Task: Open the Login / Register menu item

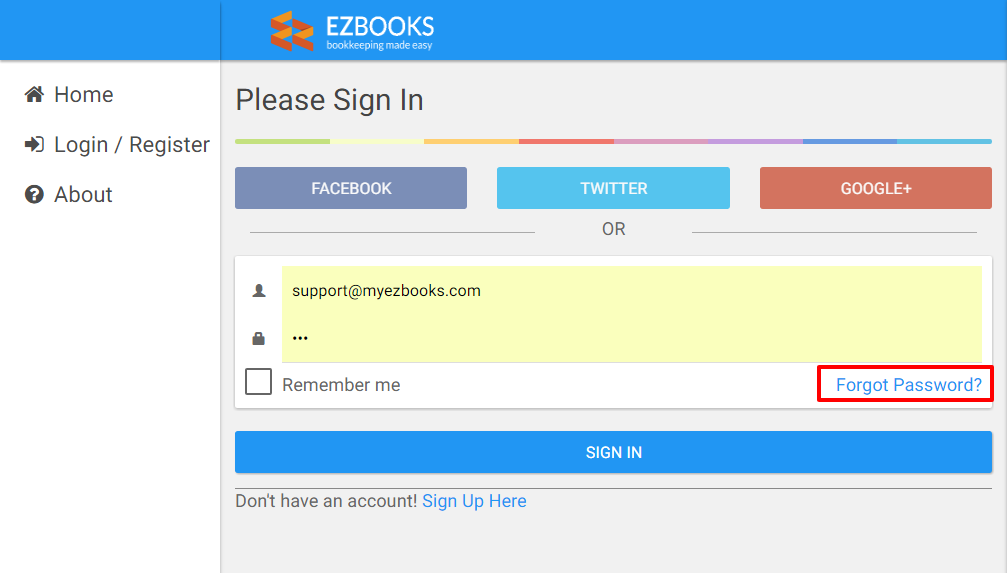Action: tap(131, 145)
